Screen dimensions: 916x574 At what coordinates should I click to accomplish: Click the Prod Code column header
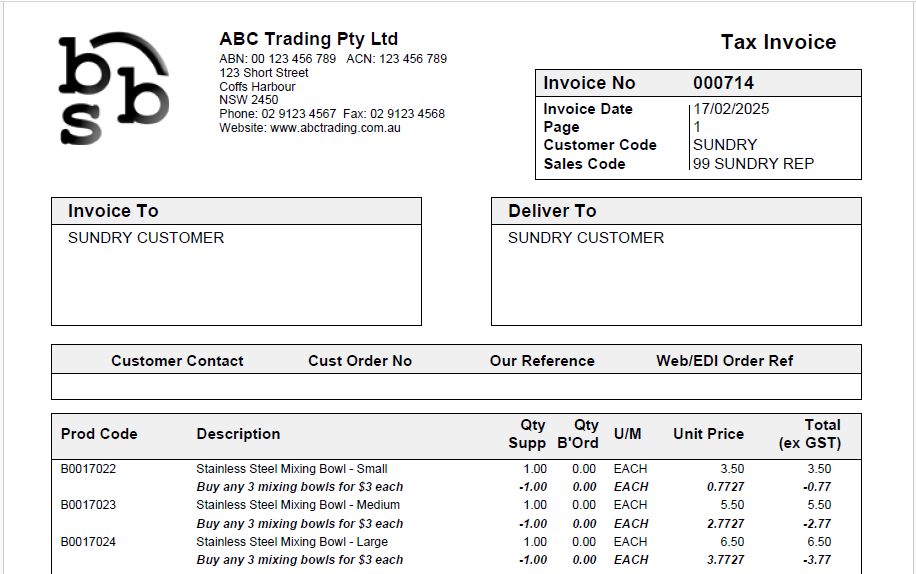pos(99,434)
